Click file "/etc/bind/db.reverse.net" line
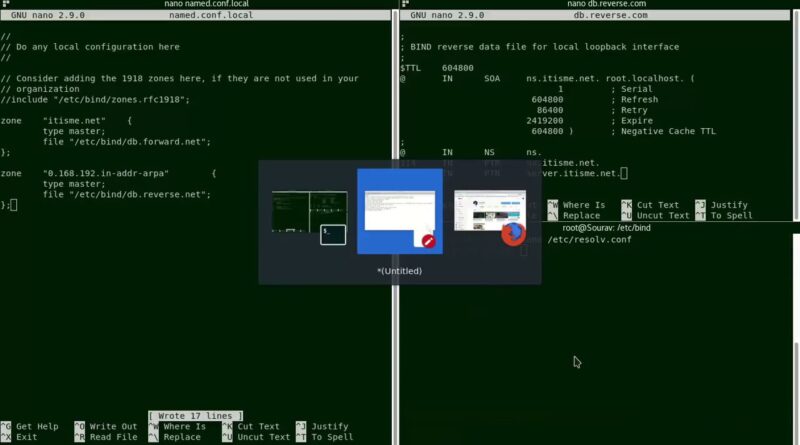The width and height of the screenshot is (800, 445). pos(127,194)
